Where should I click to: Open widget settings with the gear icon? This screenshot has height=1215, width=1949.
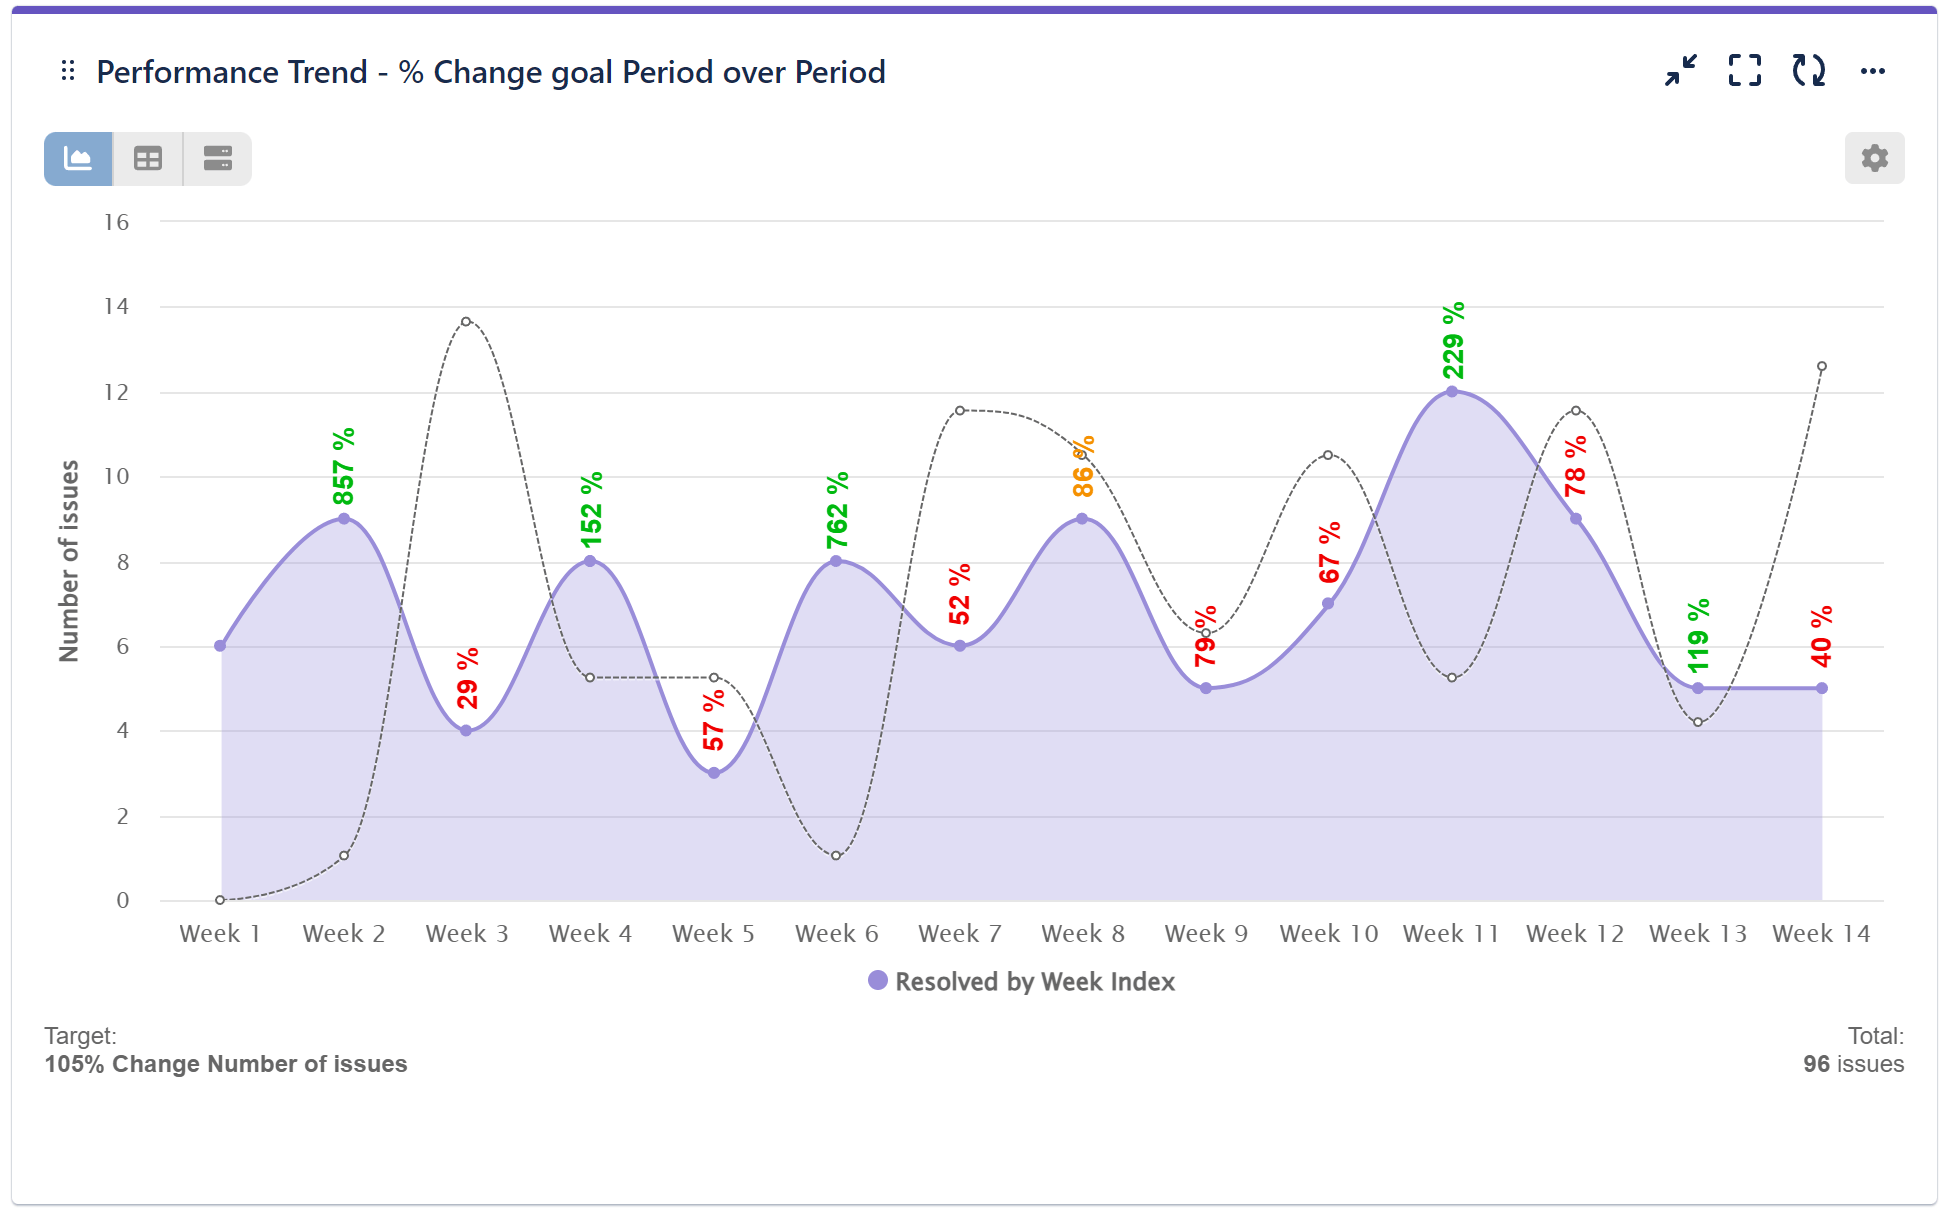1875,158
